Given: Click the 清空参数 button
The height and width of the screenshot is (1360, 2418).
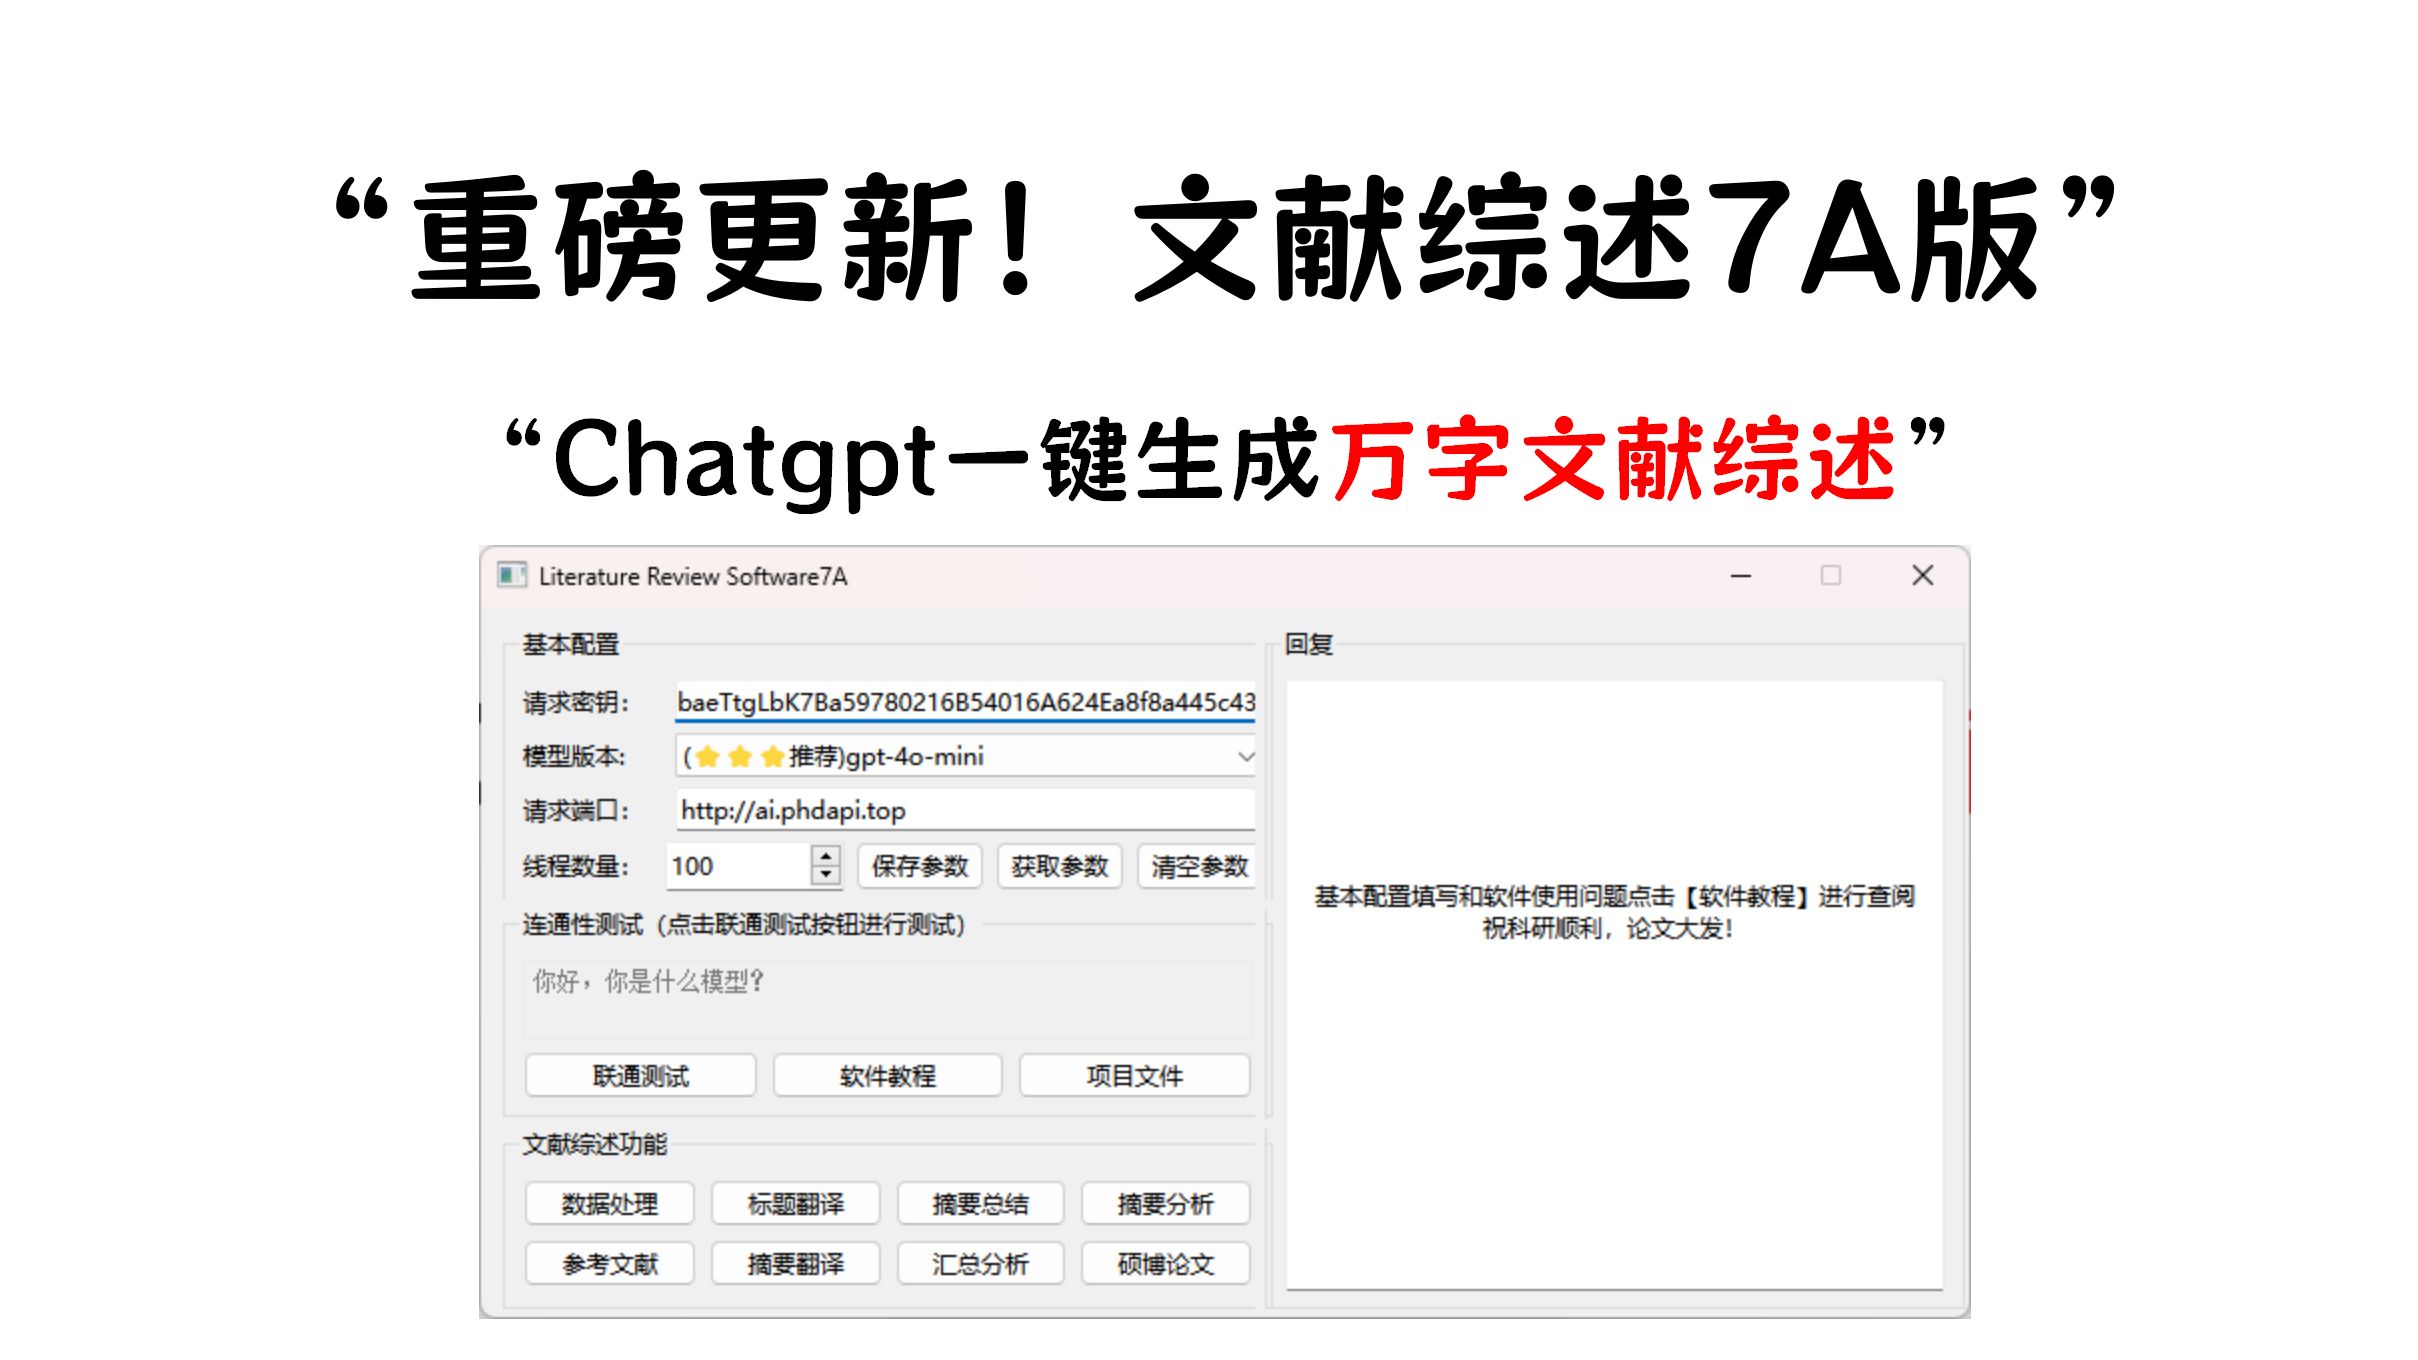Looking at the screenshot, I should [x=1198, y=866].
